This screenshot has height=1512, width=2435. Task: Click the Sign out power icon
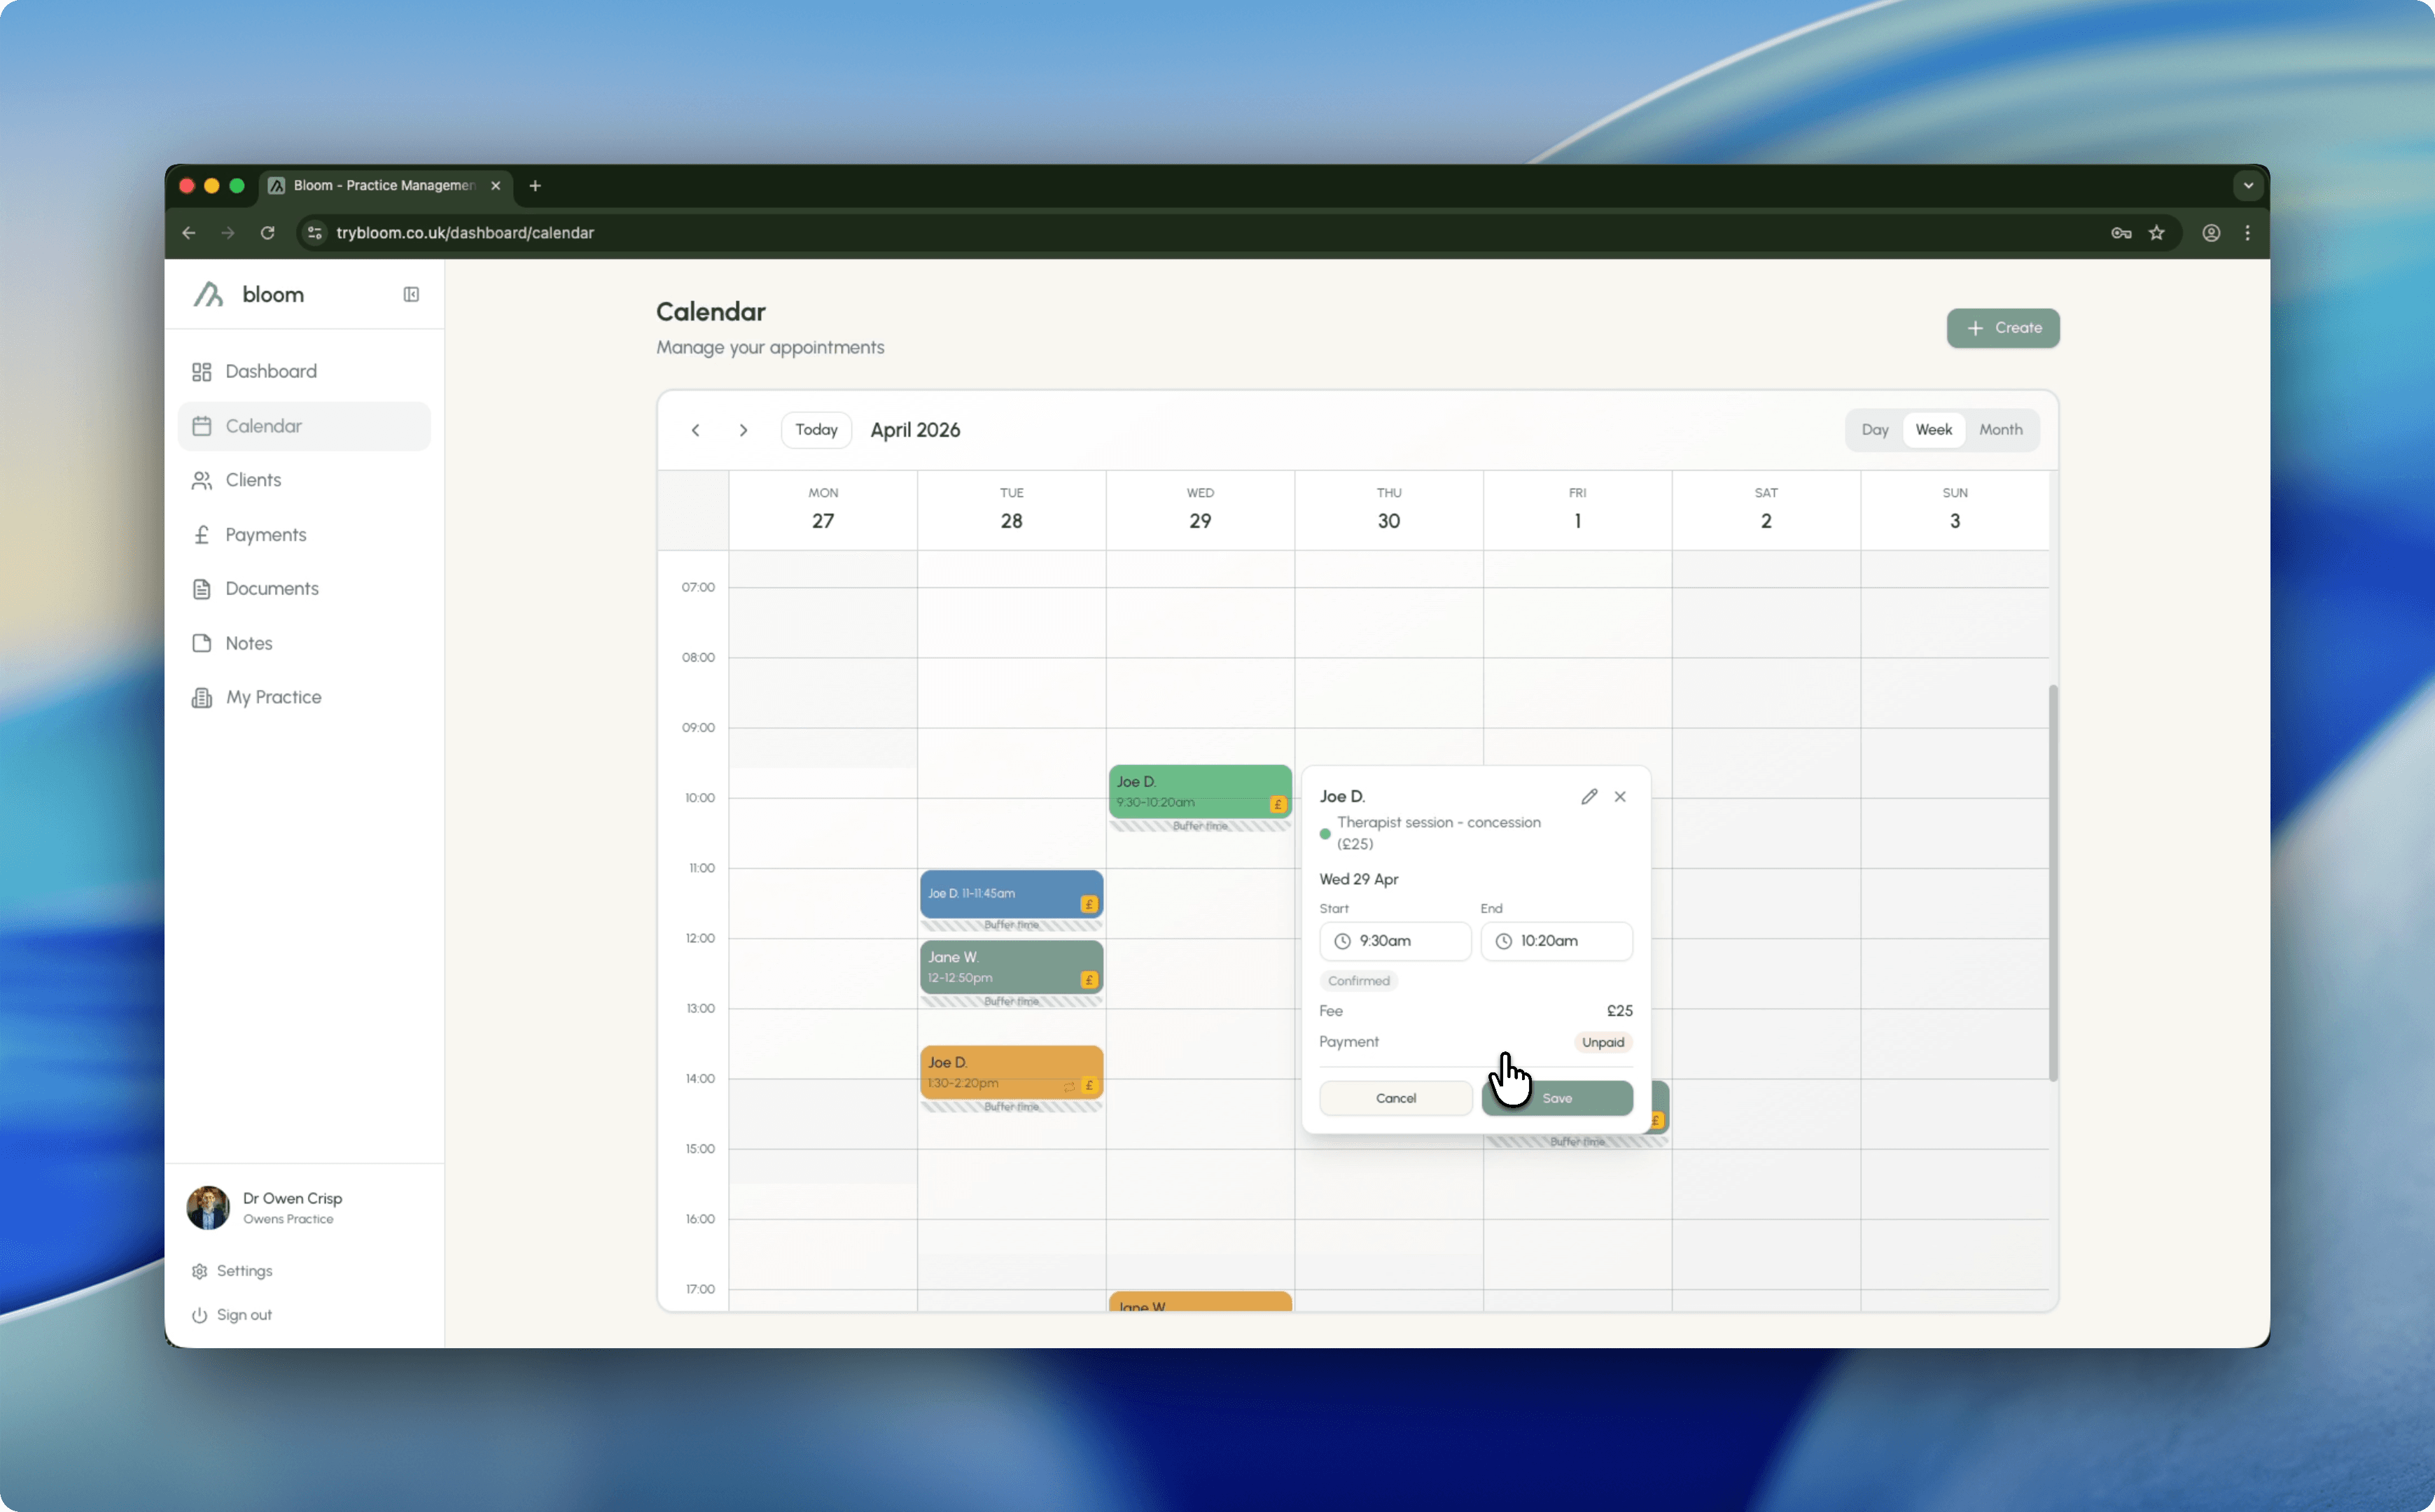pyautogui.click(x=200, y=1315)
